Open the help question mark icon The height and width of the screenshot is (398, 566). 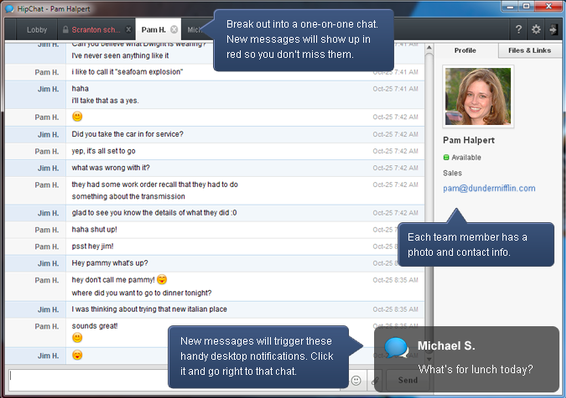(518, 29)
